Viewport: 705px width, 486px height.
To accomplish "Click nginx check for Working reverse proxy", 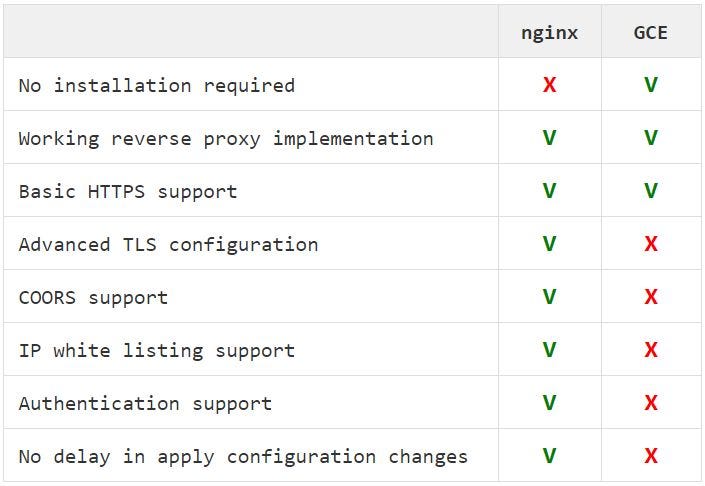I will click(549, 138).
